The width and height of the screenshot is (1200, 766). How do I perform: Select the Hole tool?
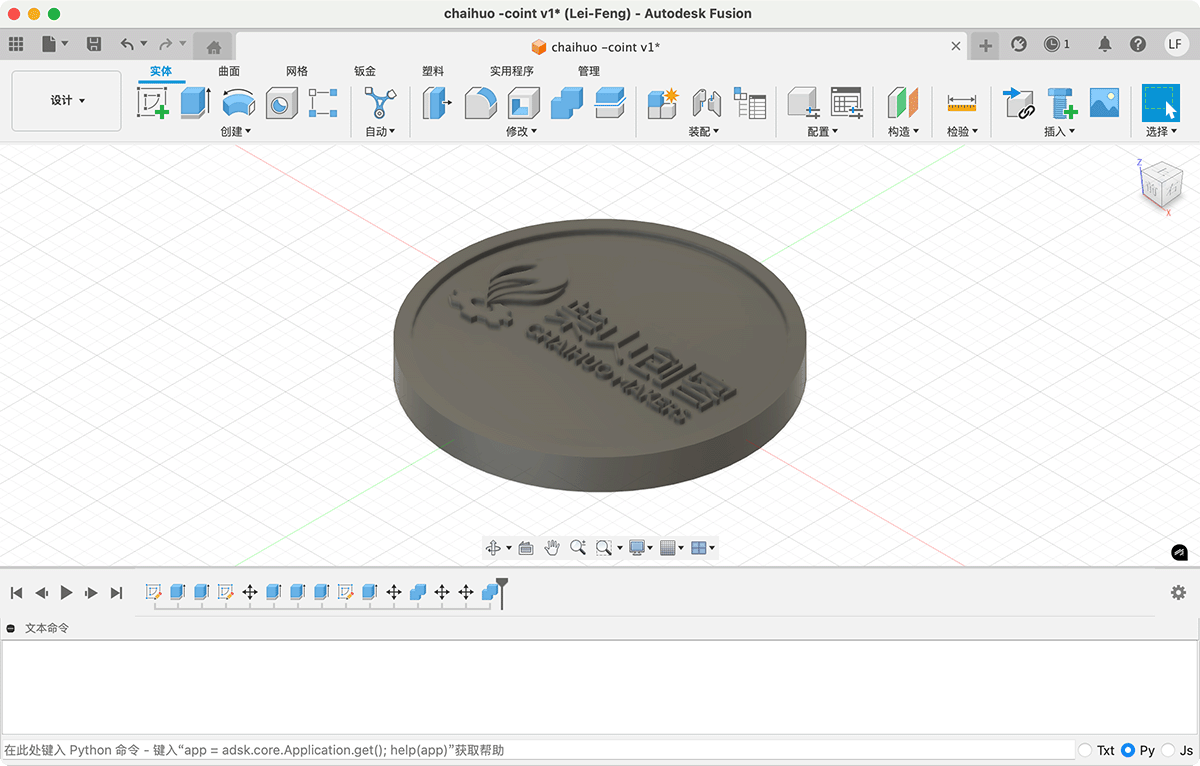(281, 103)
